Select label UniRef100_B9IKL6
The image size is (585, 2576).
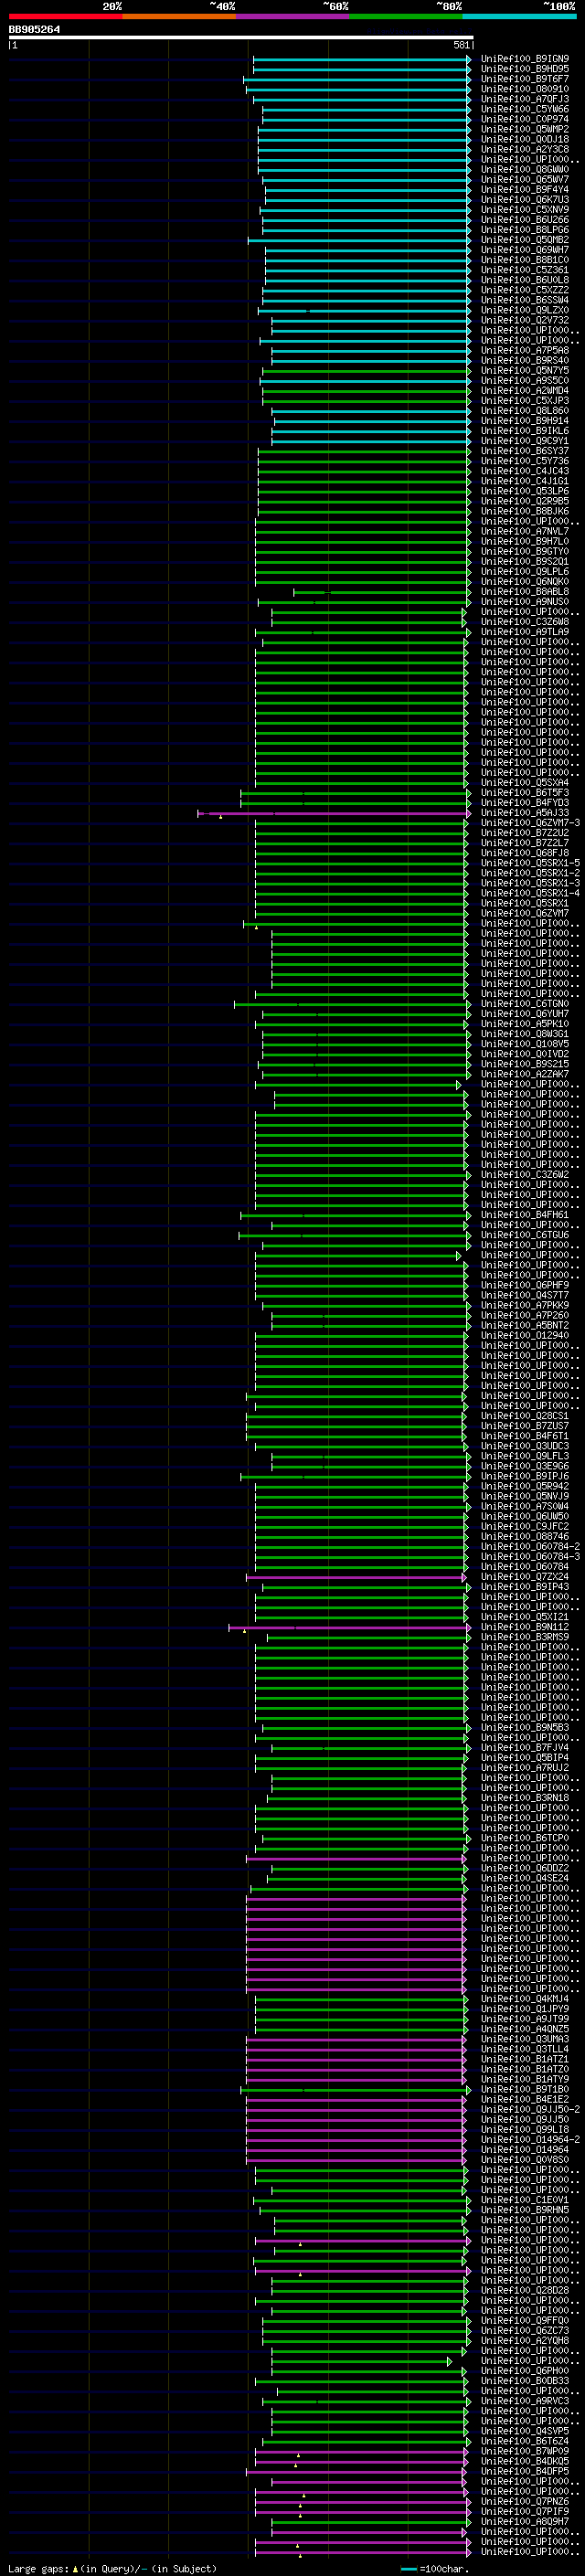tap(524, 431)
